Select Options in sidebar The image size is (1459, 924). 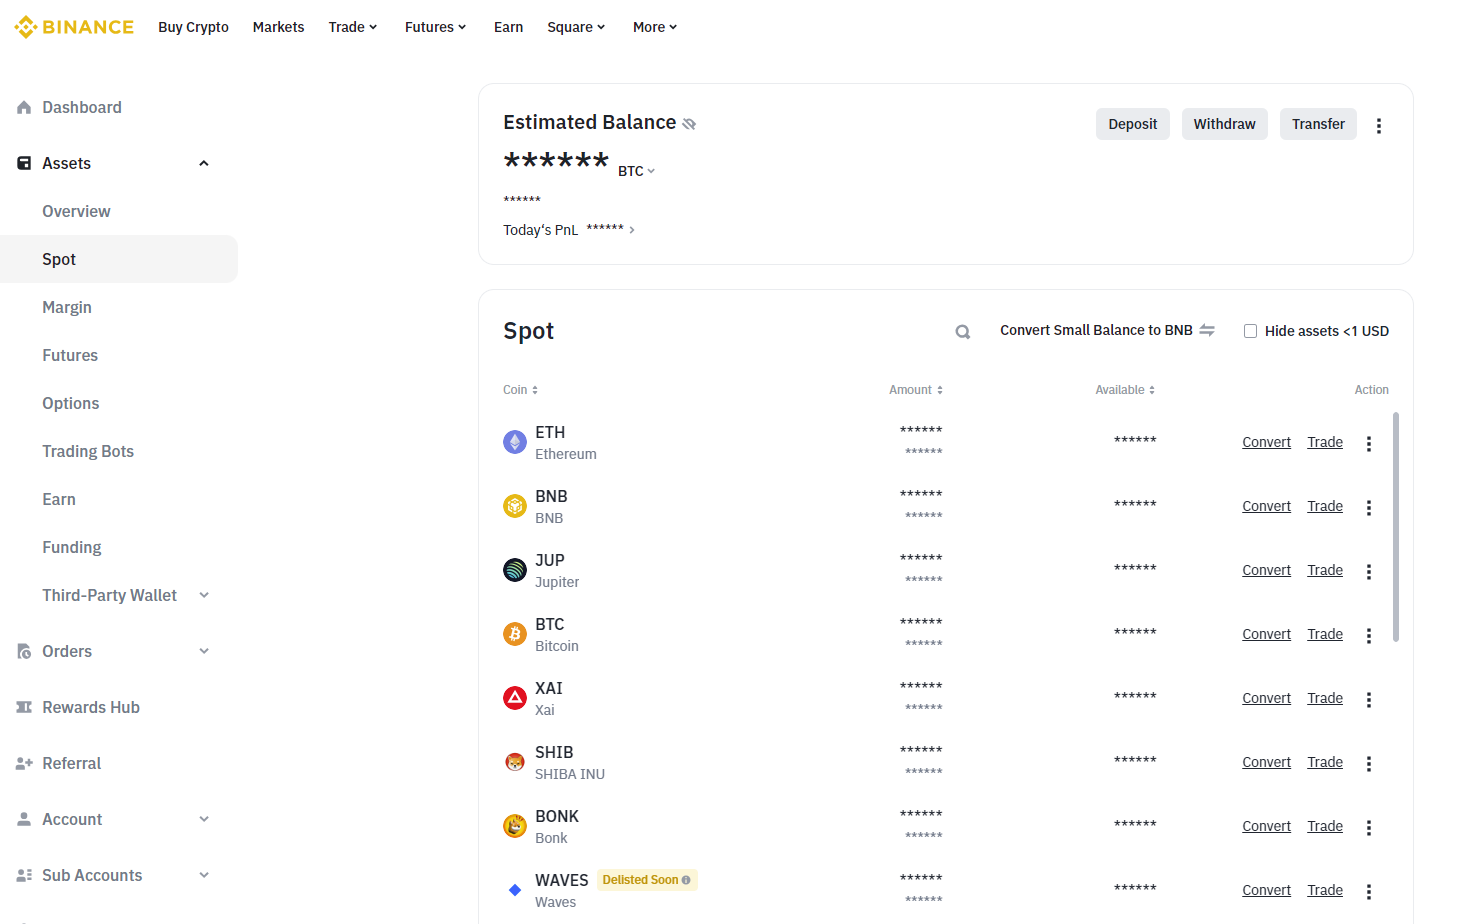point(71,403)
